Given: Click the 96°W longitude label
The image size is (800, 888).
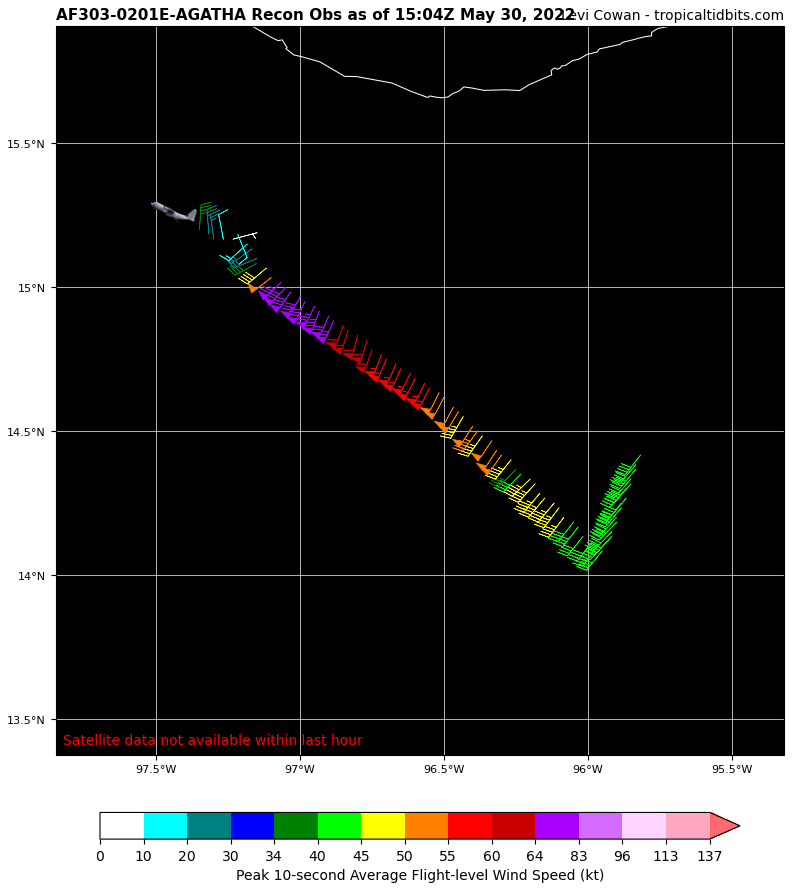Looking at the screenshot, I should coord(588,769).
